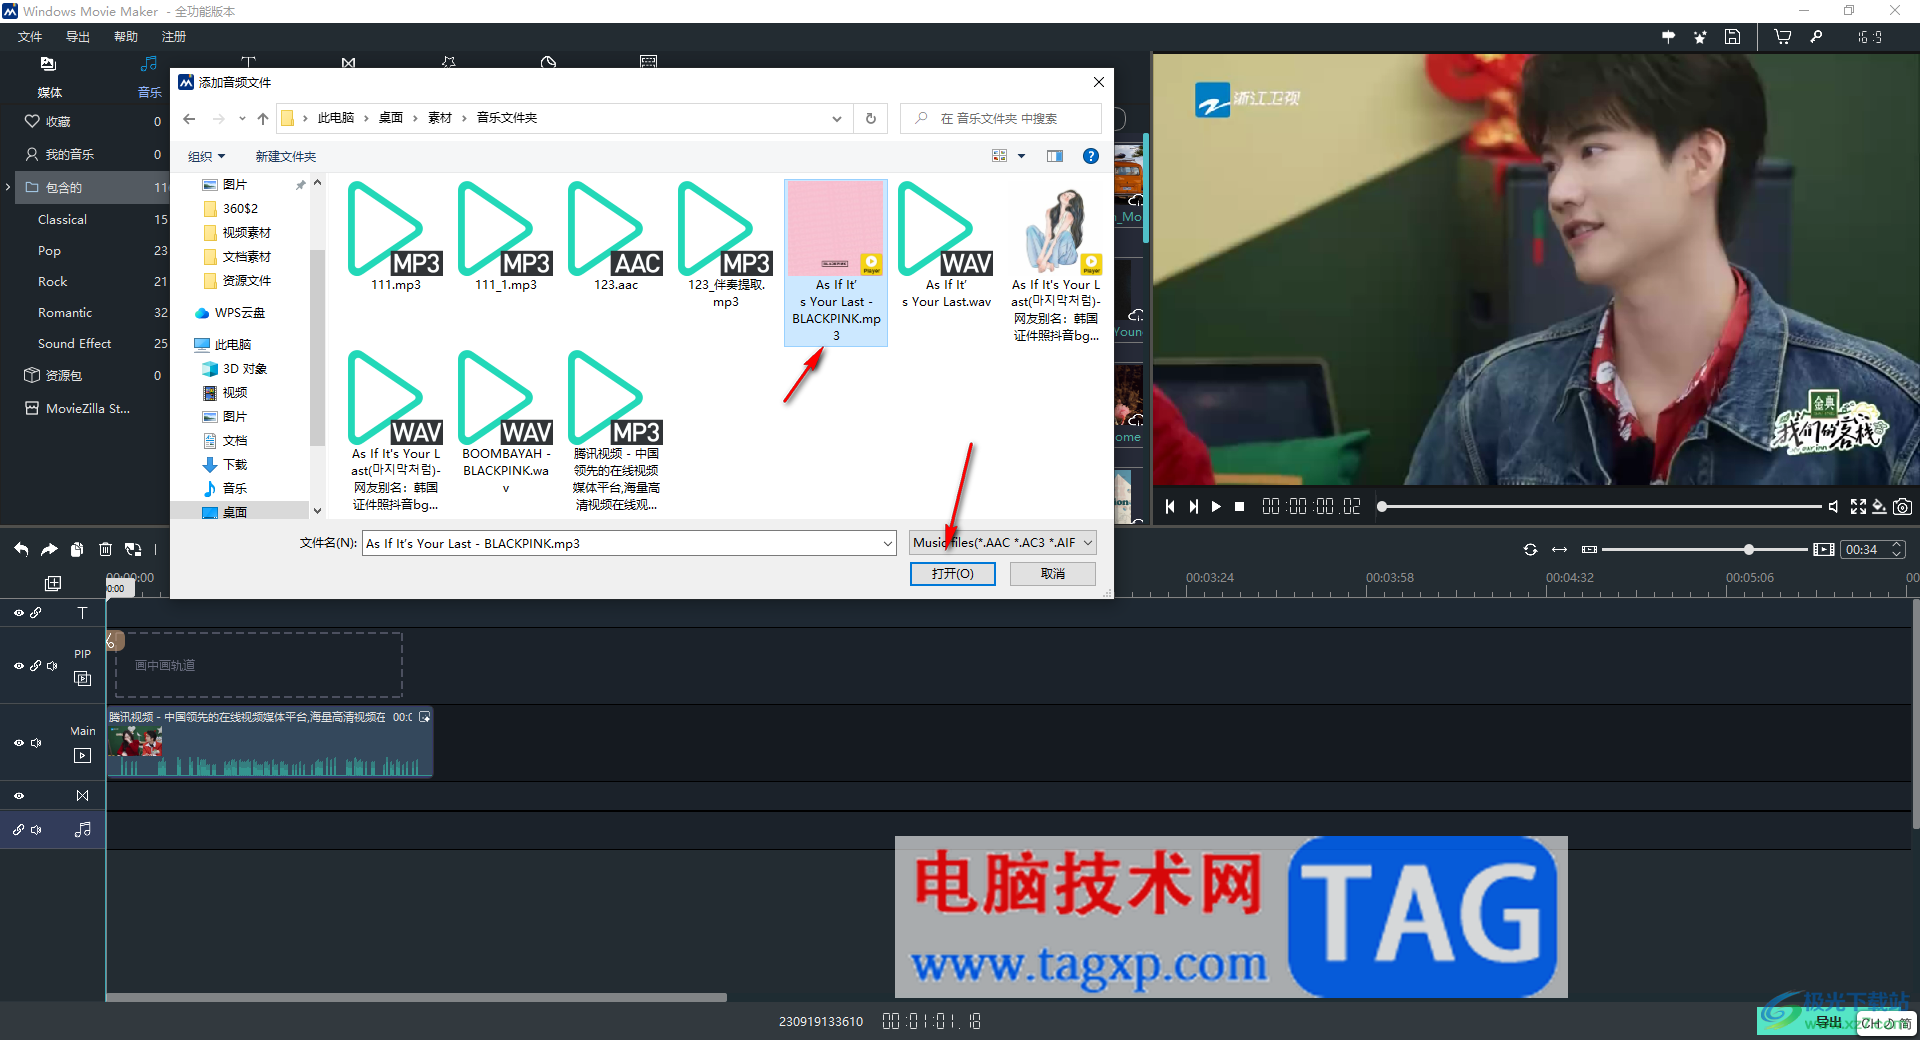Click the timeline zoom slider handle

point(1749,550)
